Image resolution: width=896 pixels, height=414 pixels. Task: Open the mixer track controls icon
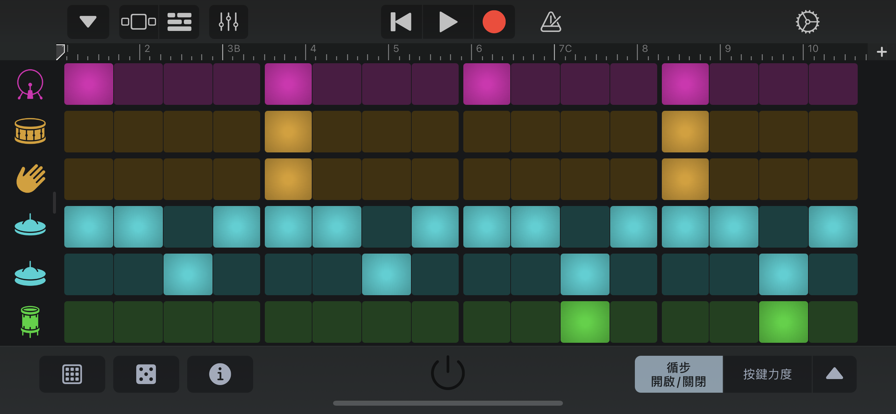[228, 22]
